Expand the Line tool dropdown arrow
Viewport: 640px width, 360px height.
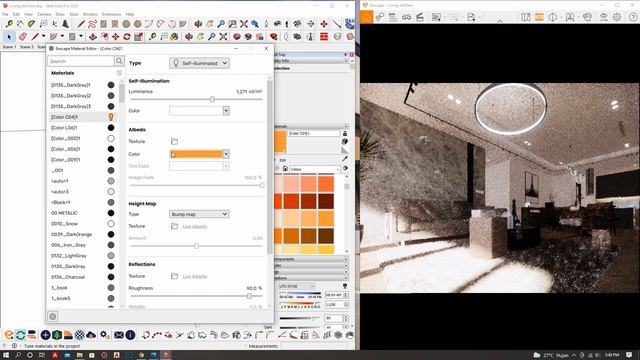(43, 37)
